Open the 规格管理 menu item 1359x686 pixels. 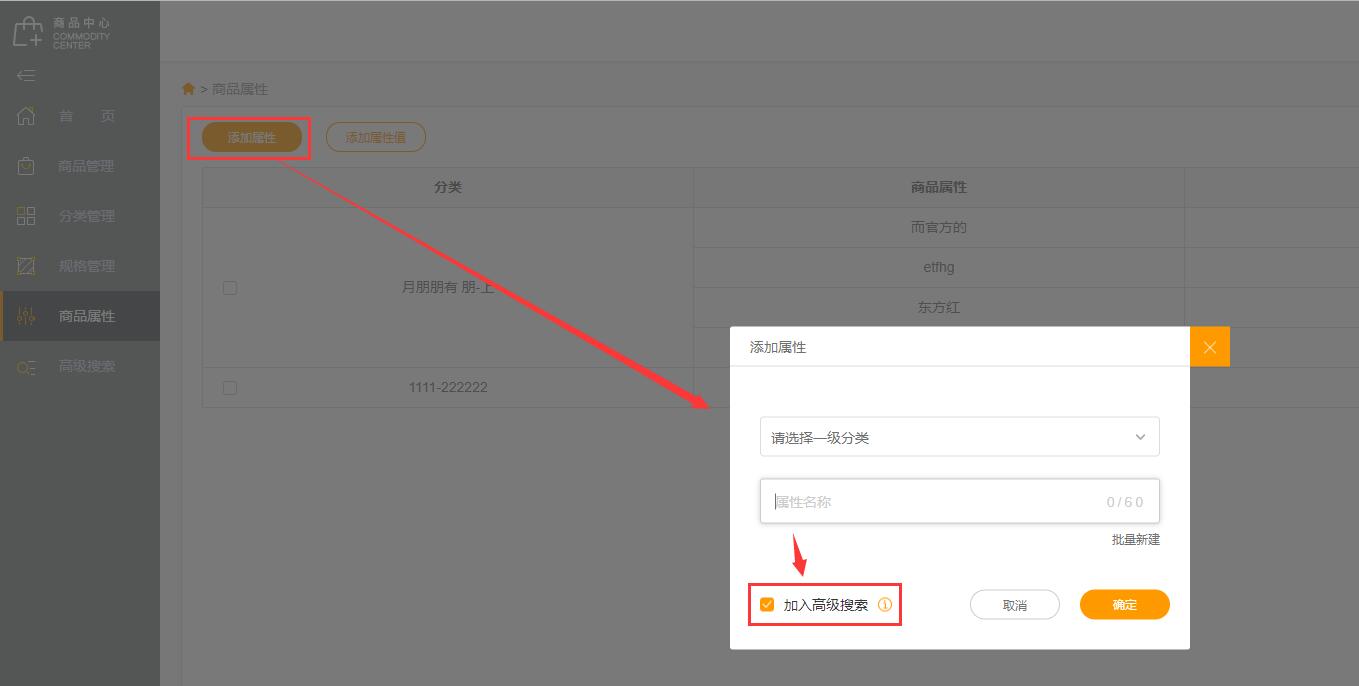click(80, 266)
